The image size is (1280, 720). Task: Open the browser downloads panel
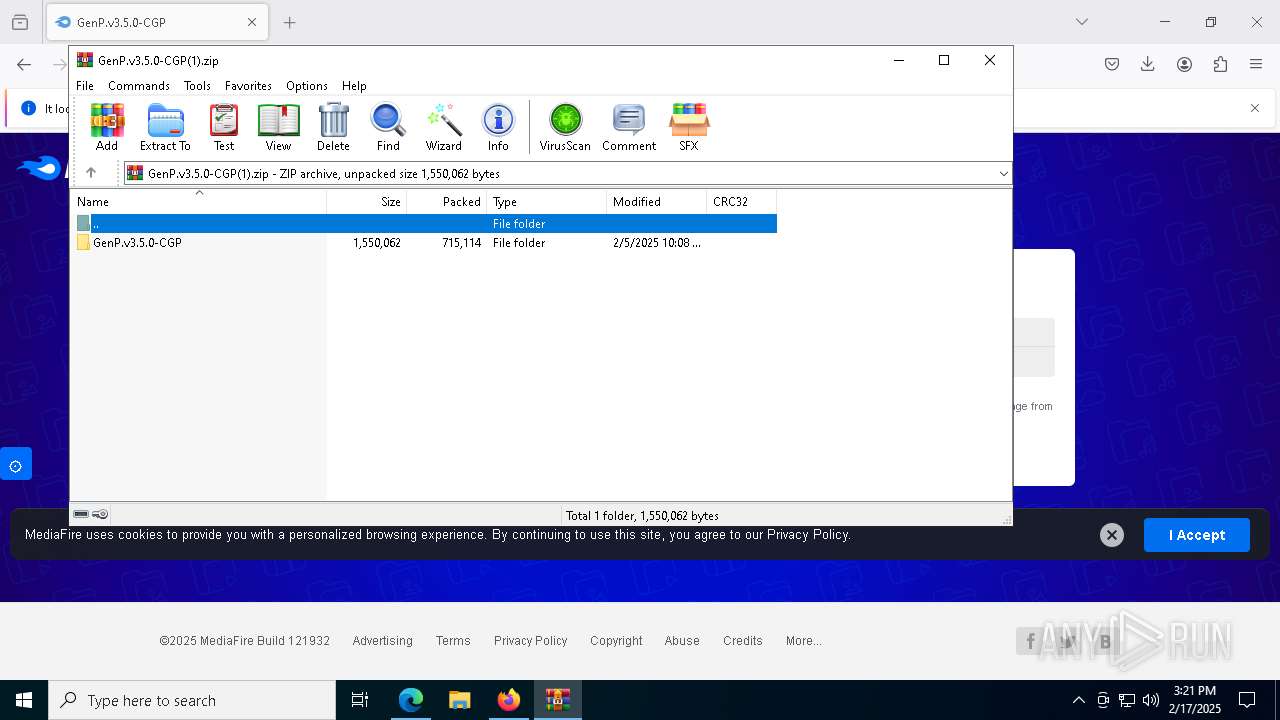point(1148,64)
